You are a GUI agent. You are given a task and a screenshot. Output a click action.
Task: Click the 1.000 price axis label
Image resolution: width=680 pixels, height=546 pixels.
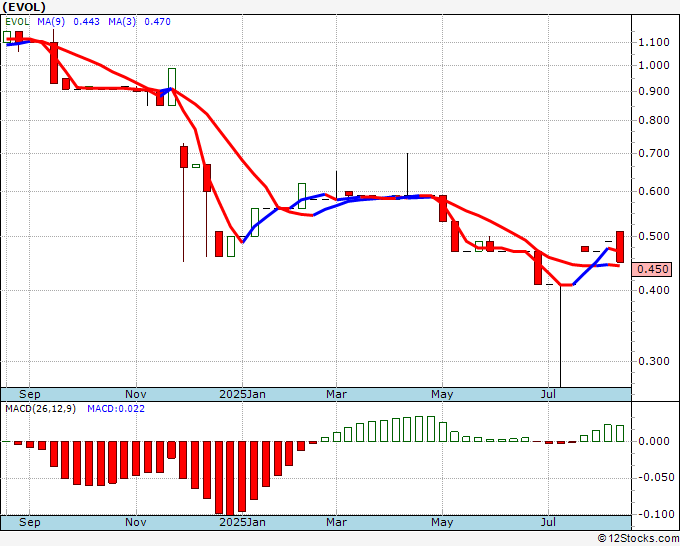pos(654,65)
